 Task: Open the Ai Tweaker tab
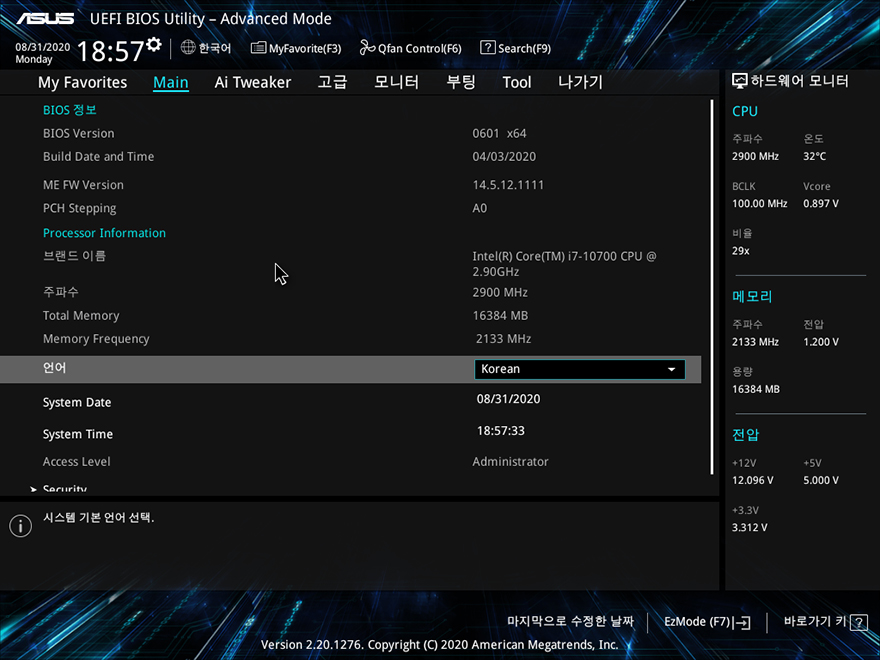pyautogui.click(x=253, y=82)
